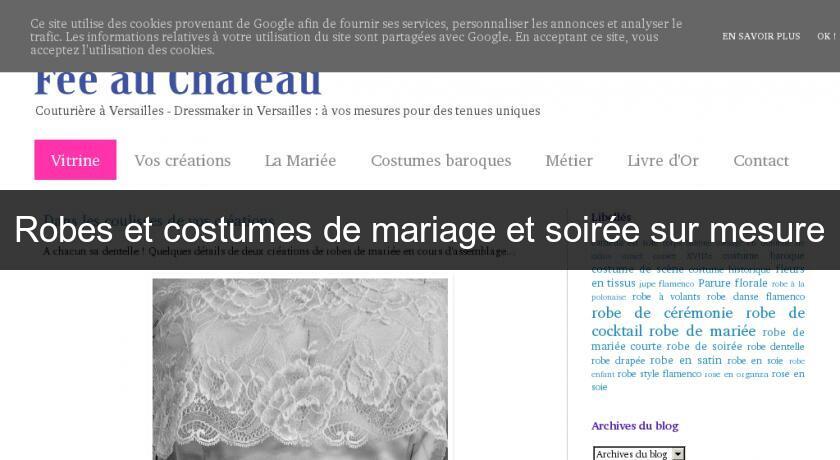Open 'Parure florale' tag
This screenshot has width=840, height=460.
(x=732, y=283)
